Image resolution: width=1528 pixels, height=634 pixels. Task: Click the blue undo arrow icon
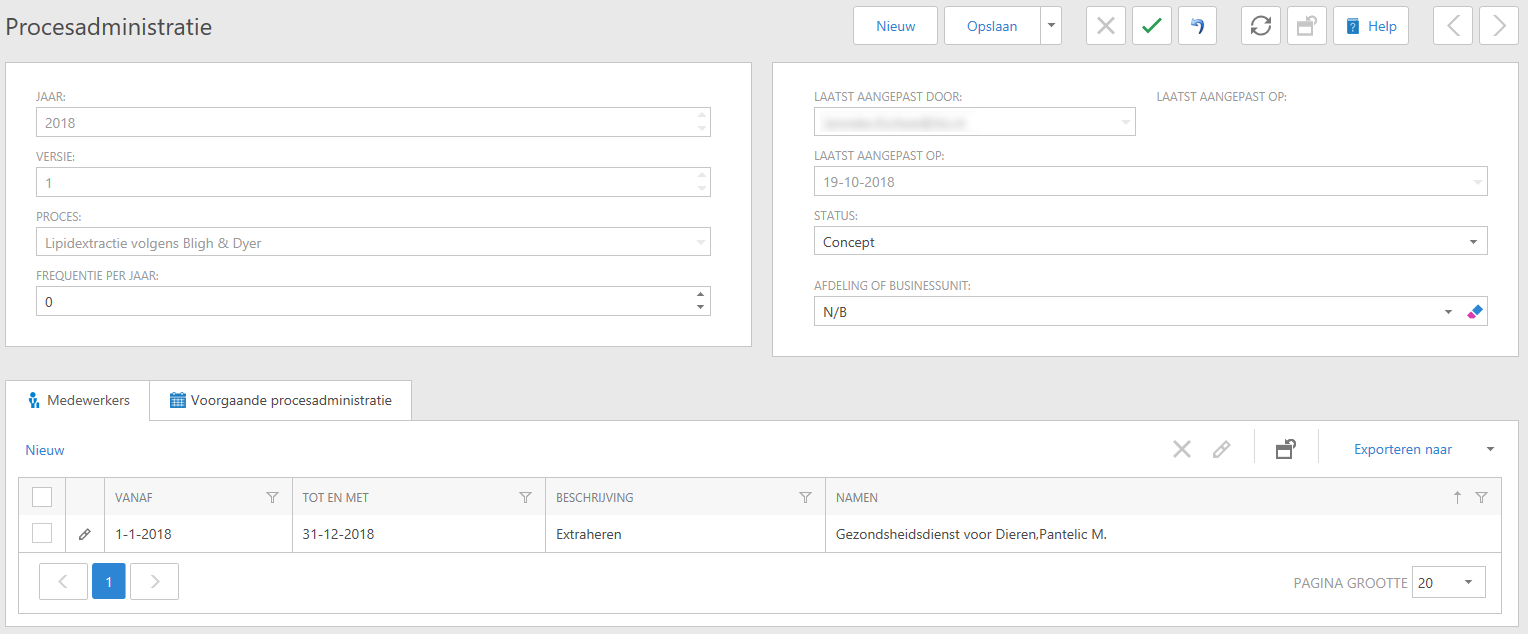coord(1197,27)
